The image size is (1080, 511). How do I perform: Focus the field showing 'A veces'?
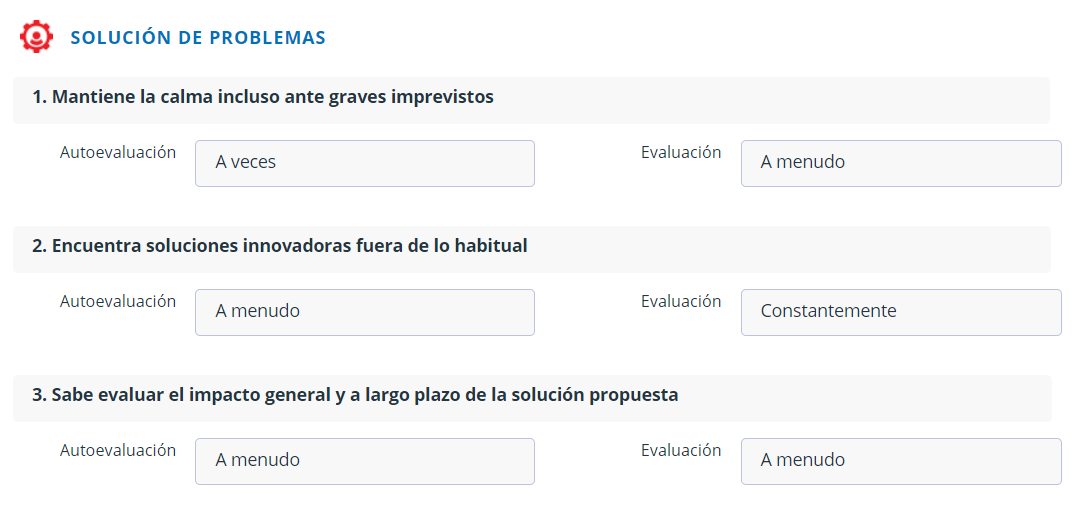[364, 163]
